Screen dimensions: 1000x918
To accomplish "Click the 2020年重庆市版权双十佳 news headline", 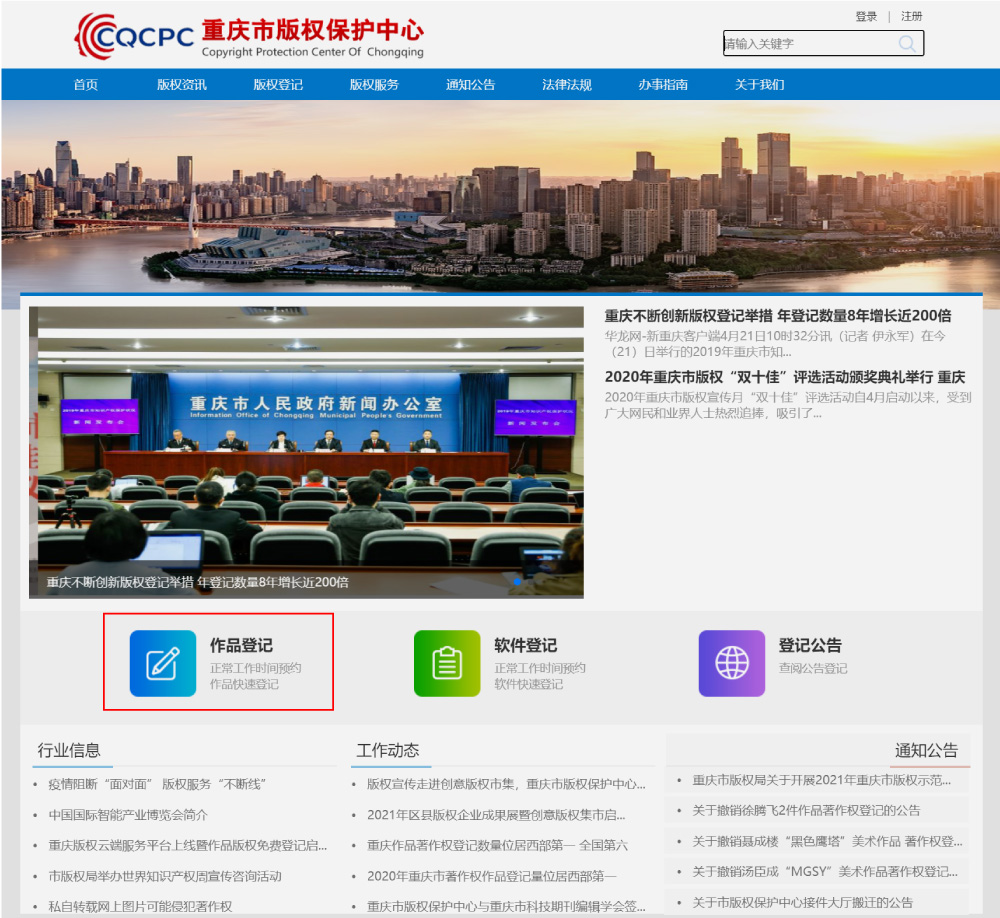I will pyautogui.click(x=785, y=377).
